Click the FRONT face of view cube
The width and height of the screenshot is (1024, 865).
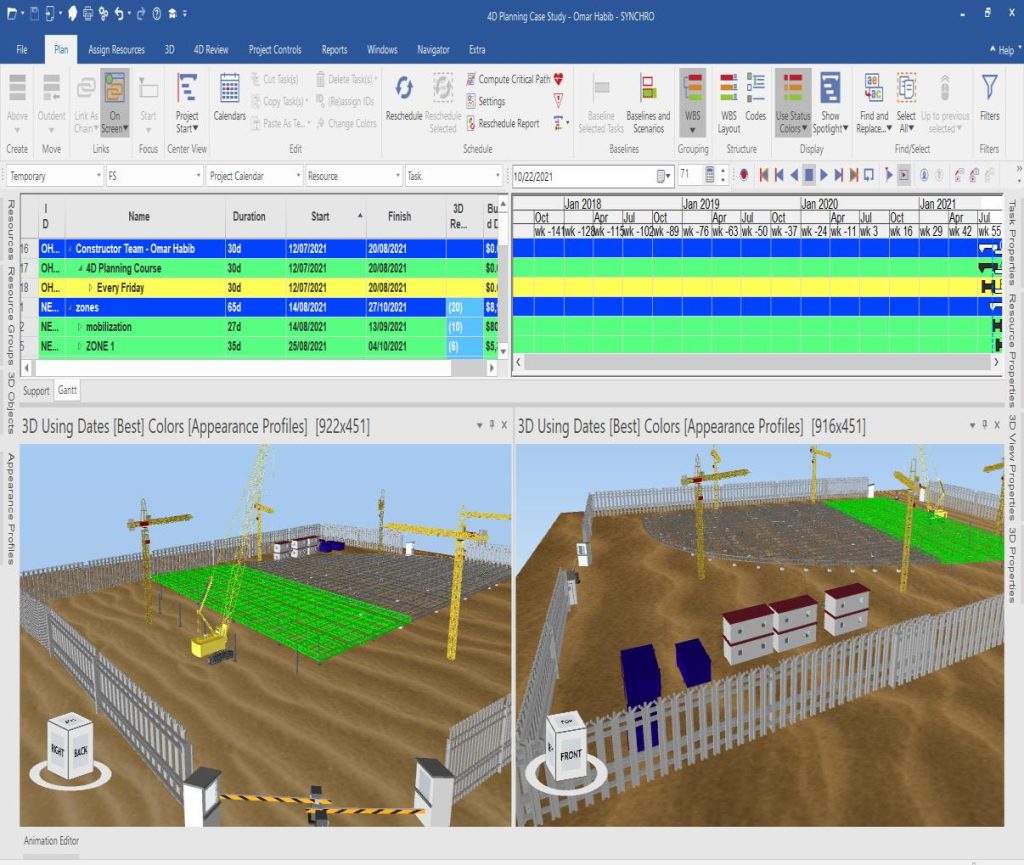571,755
